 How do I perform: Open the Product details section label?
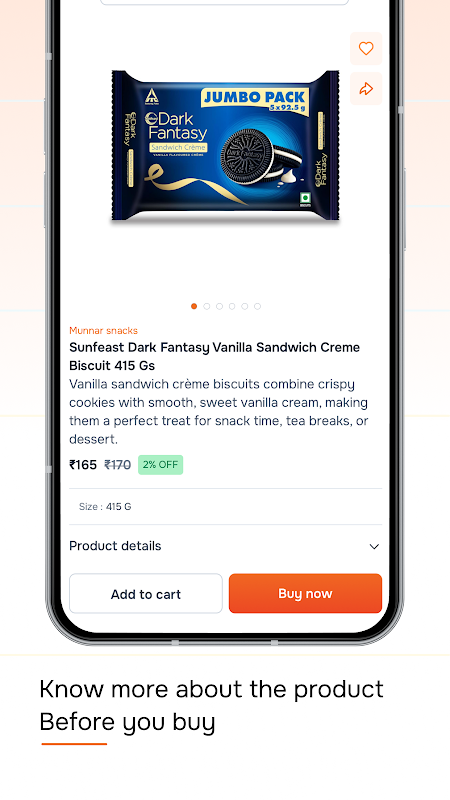115,546
